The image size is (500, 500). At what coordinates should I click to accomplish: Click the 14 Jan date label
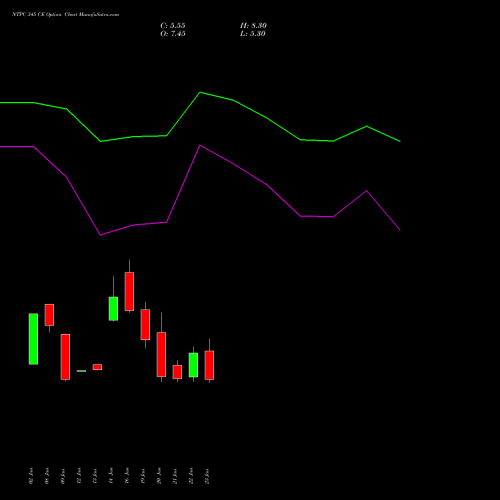coord(111,476)
